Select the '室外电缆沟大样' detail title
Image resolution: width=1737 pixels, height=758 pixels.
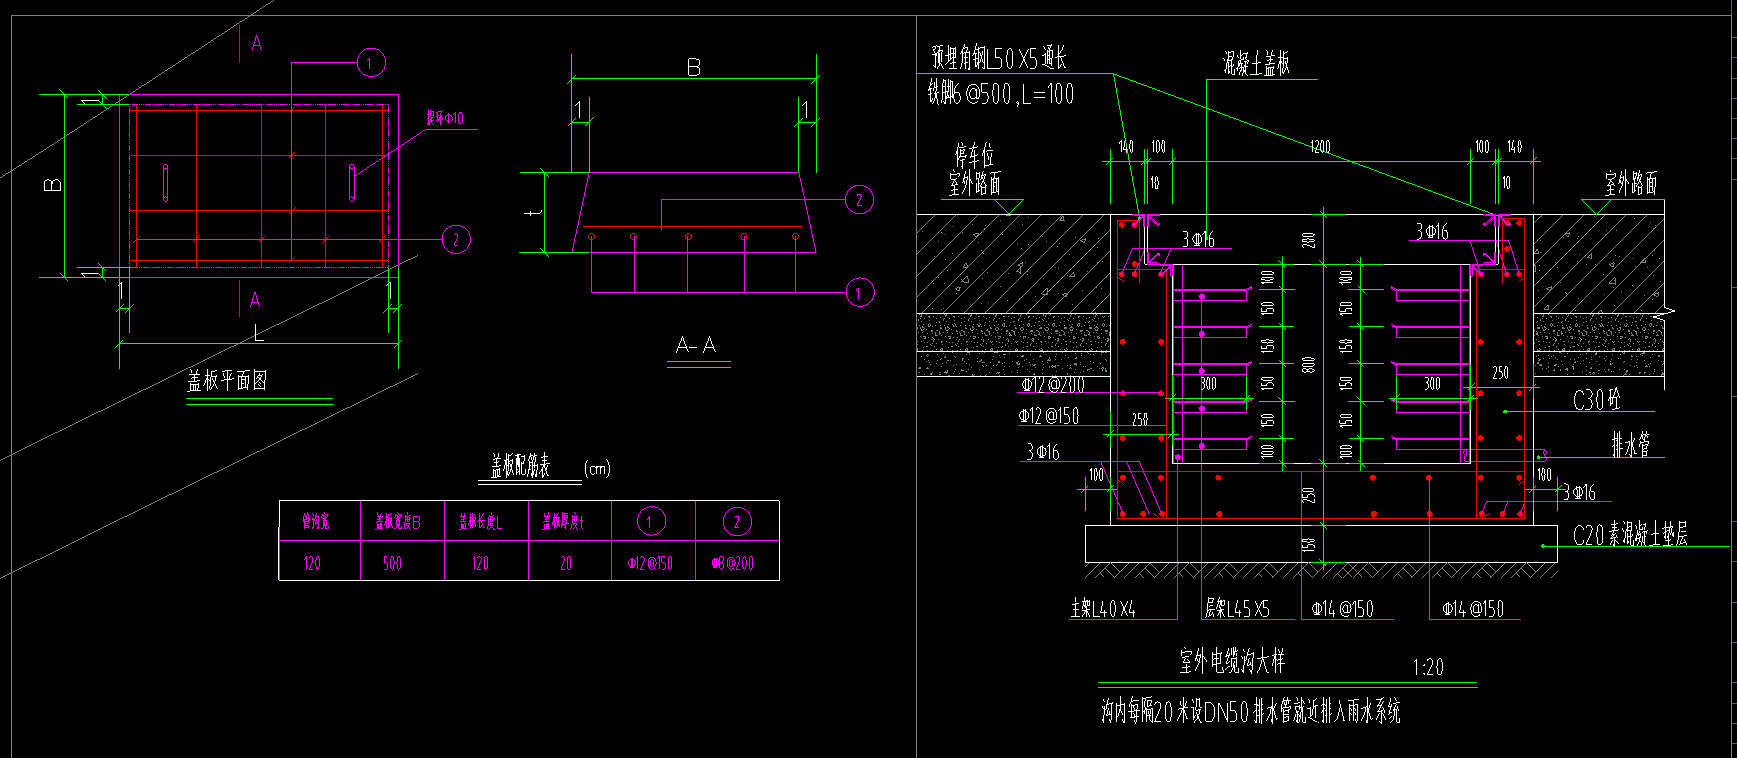tap(1232, 661)
